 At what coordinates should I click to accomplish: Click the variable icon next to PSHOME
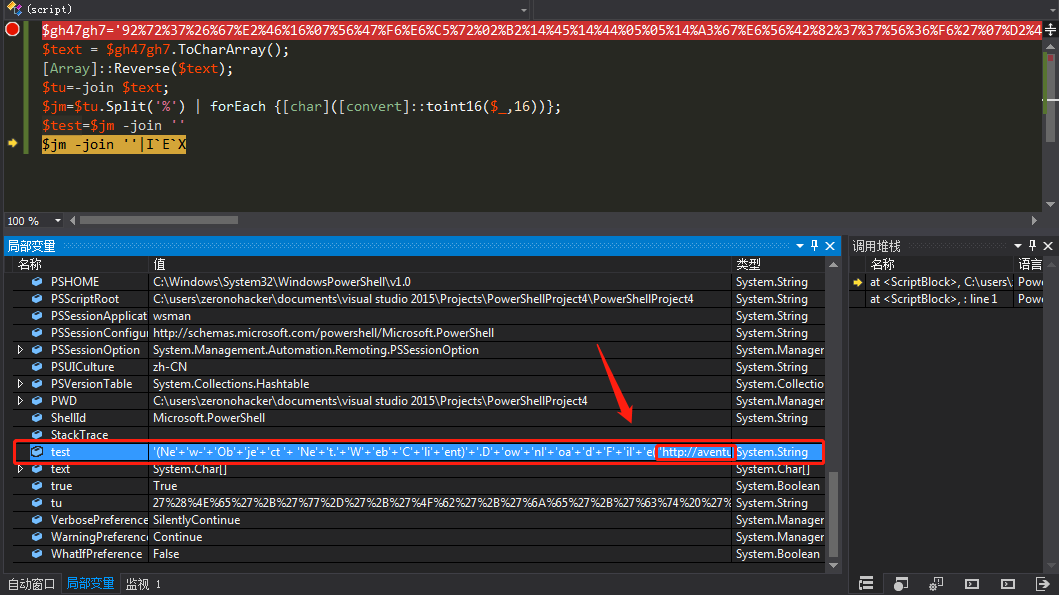[37, 282]
